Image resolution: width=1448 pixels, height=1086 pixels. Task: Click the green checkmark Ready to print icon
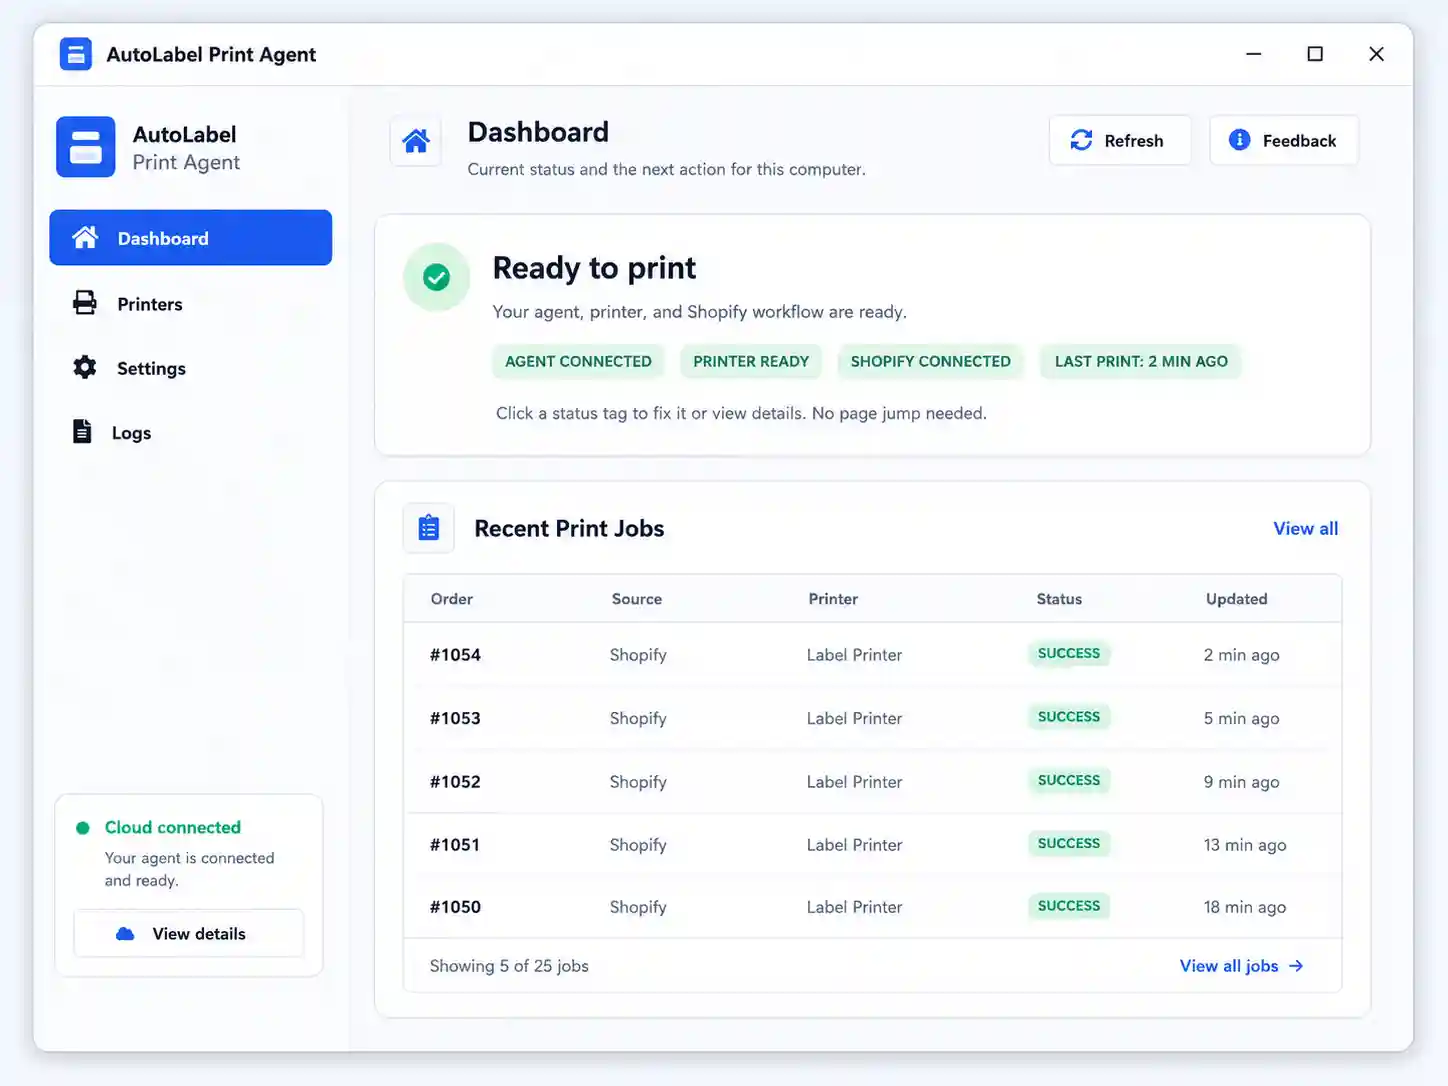[x=436, y=277]
